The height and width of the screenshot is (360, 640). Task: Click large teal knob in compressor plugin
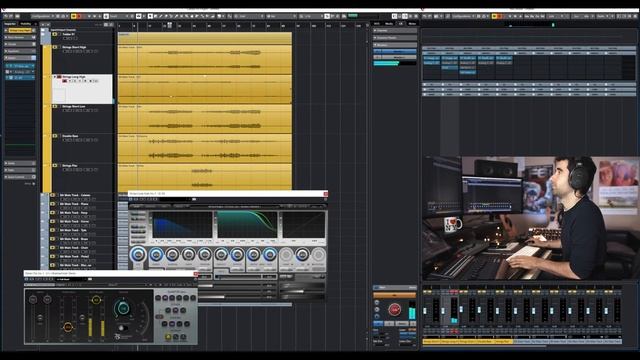pyautogui.click(x=124, y=308)
